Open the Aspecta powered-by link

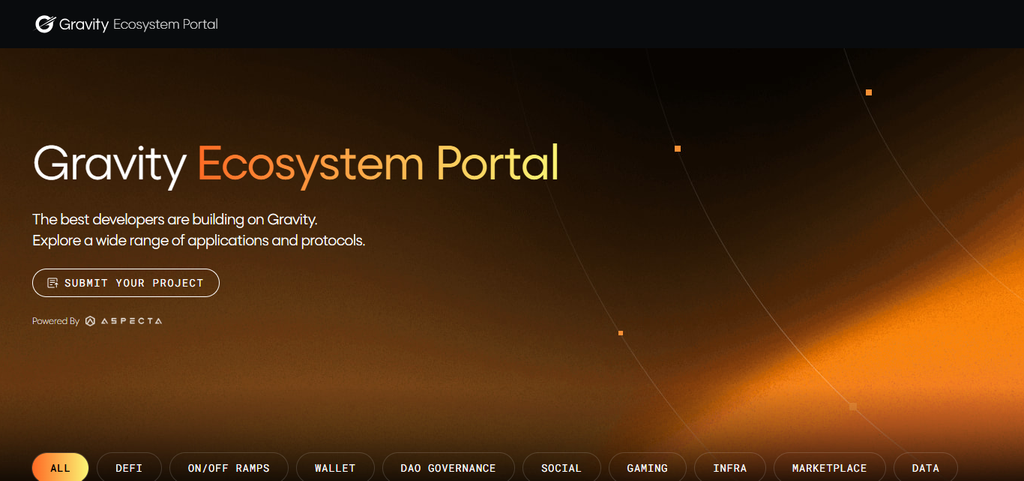click(x=123, y=321)
